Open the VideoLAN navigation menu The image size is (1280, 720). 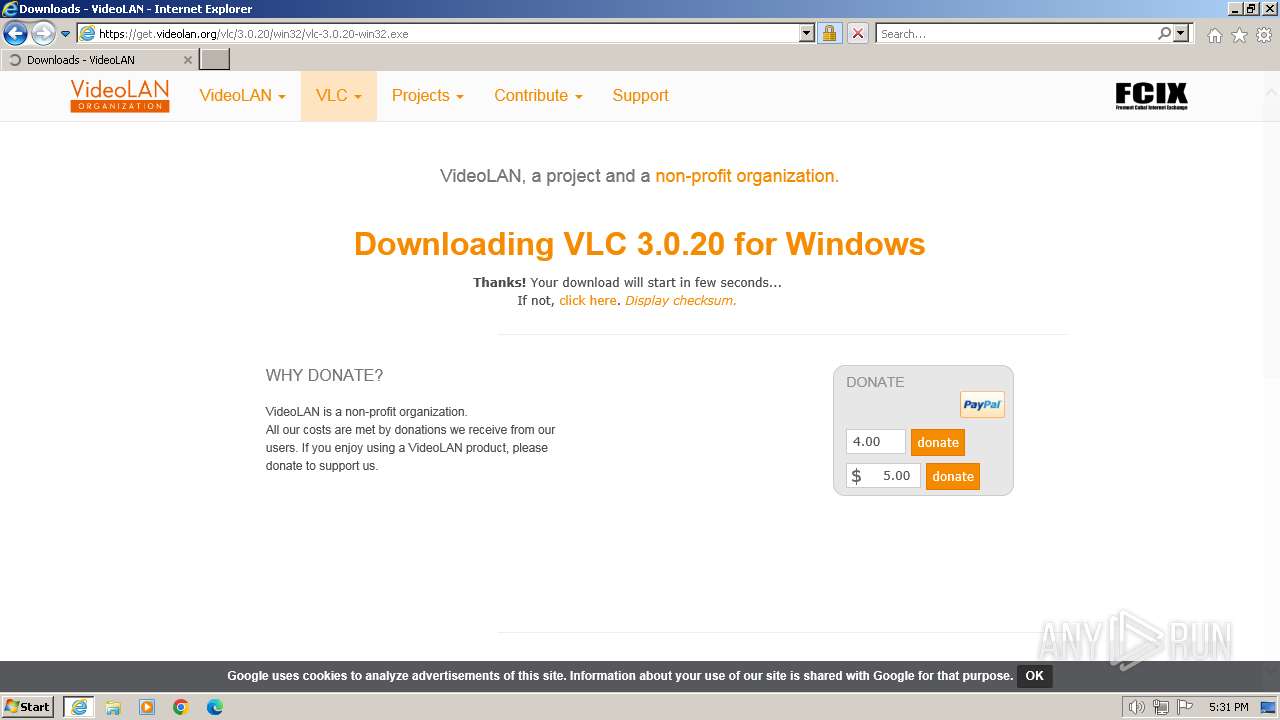[242, 96]
